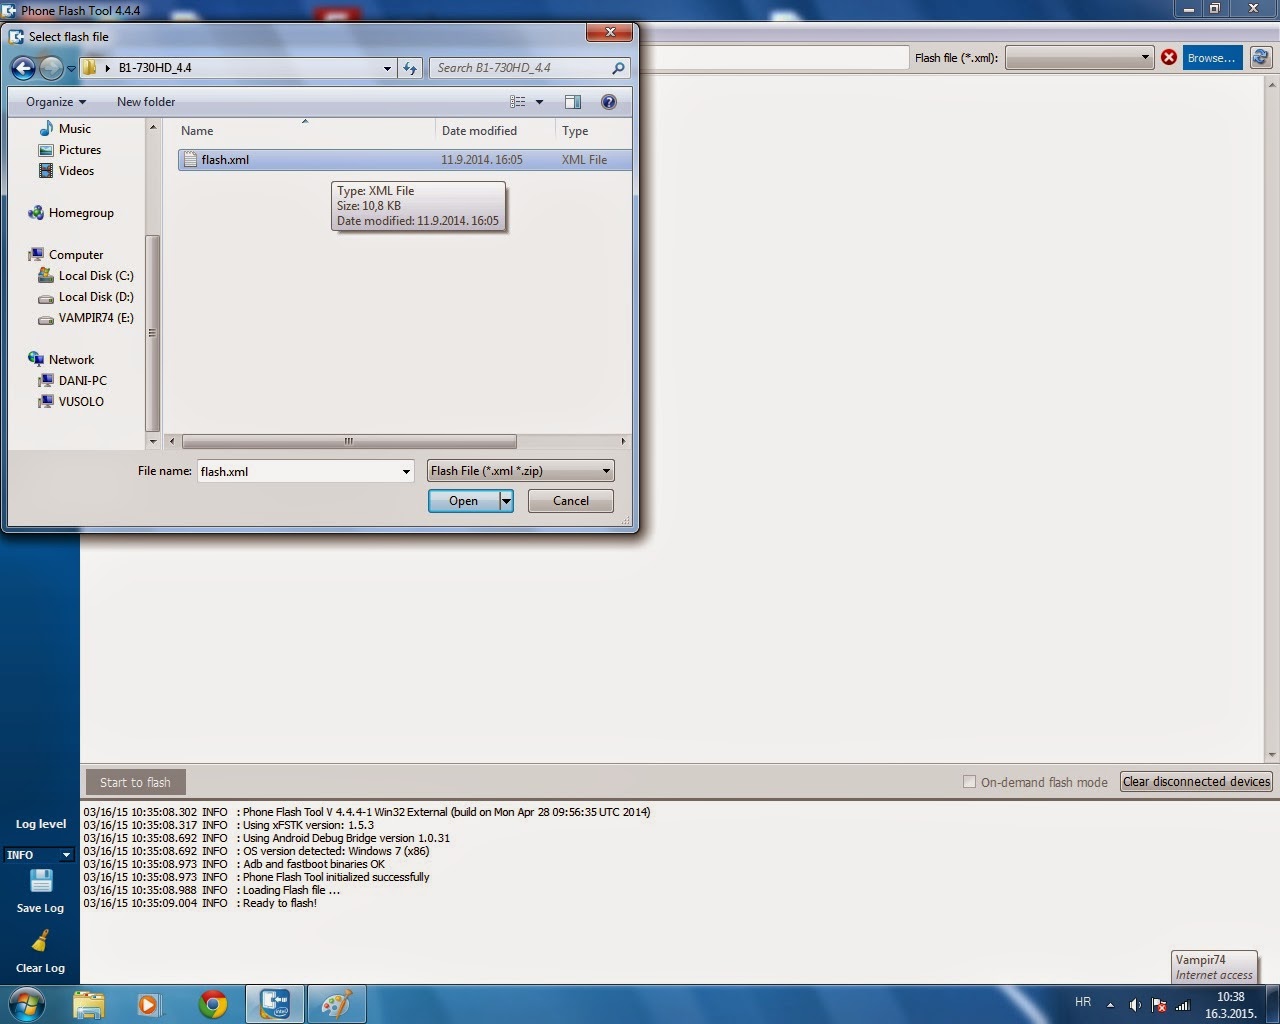Open the Flash file (*.xml) combo box
This screenshot has height=1024, width=1280.
coord(1079,58)
